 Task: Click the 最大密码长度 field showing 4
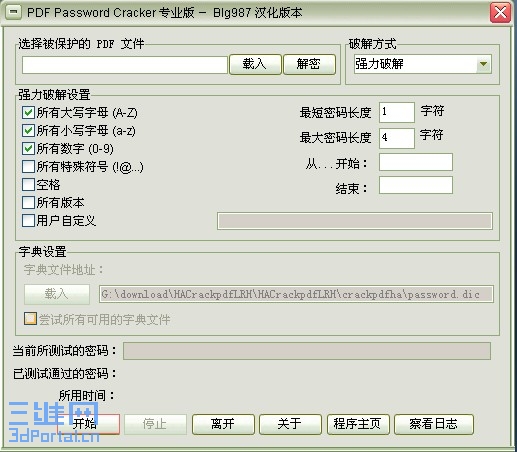[397, 138]
